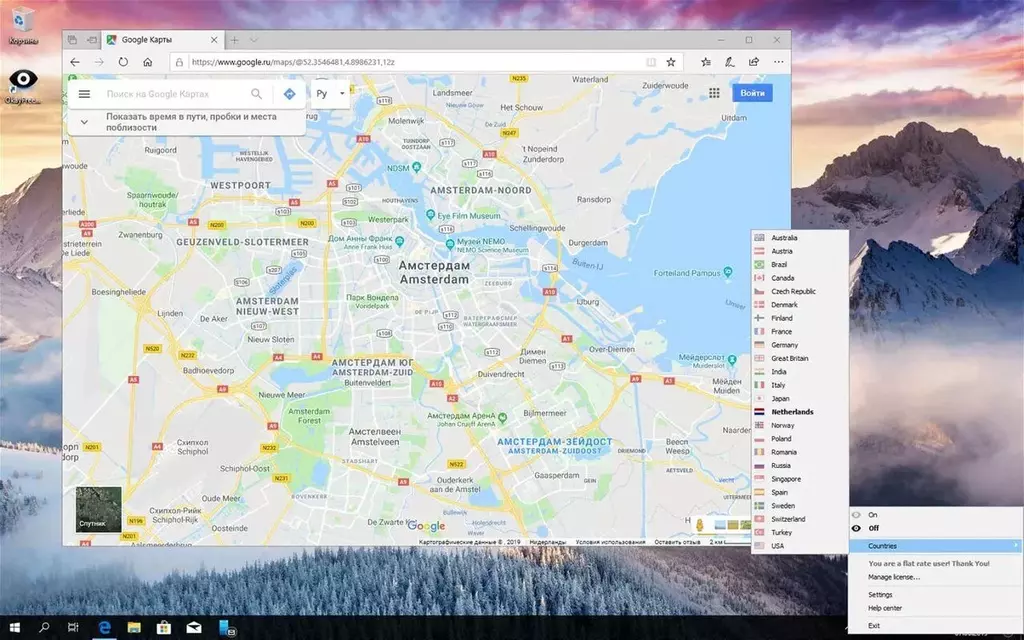Screen dimensions: 1024x640
Task: Select Japan in the country list
Action: (x=799, y=398)
